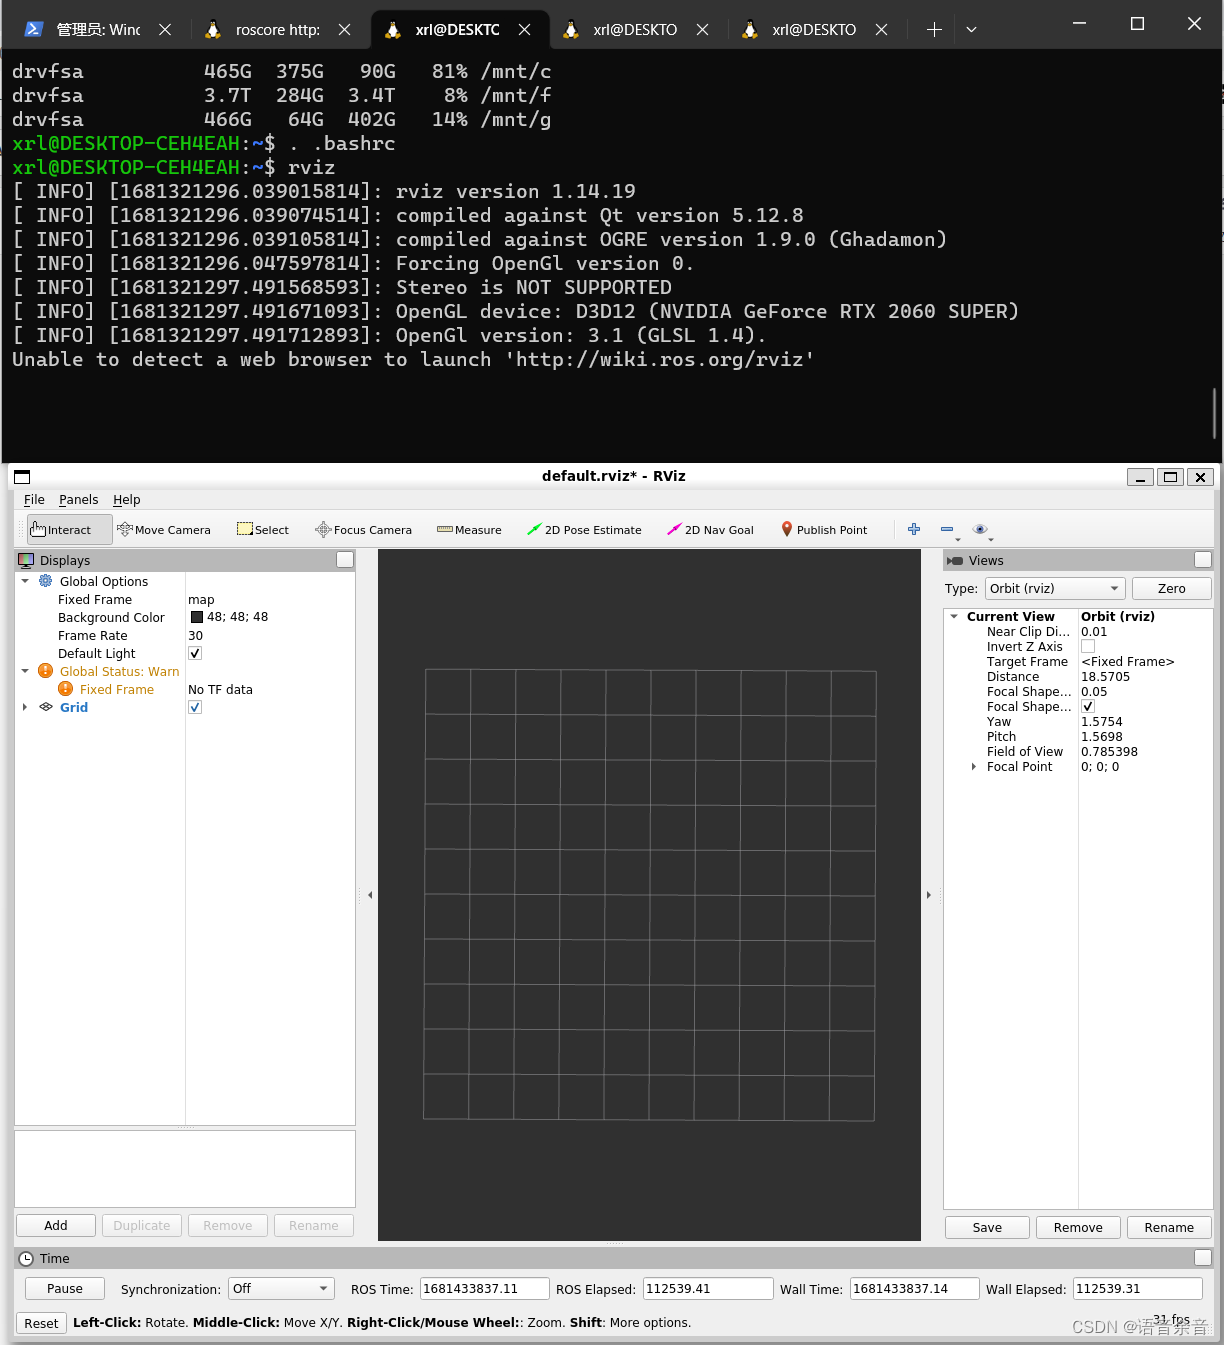Activate the Measure tool
This screenshot has width=1224, height=1345.
(468, 529)
